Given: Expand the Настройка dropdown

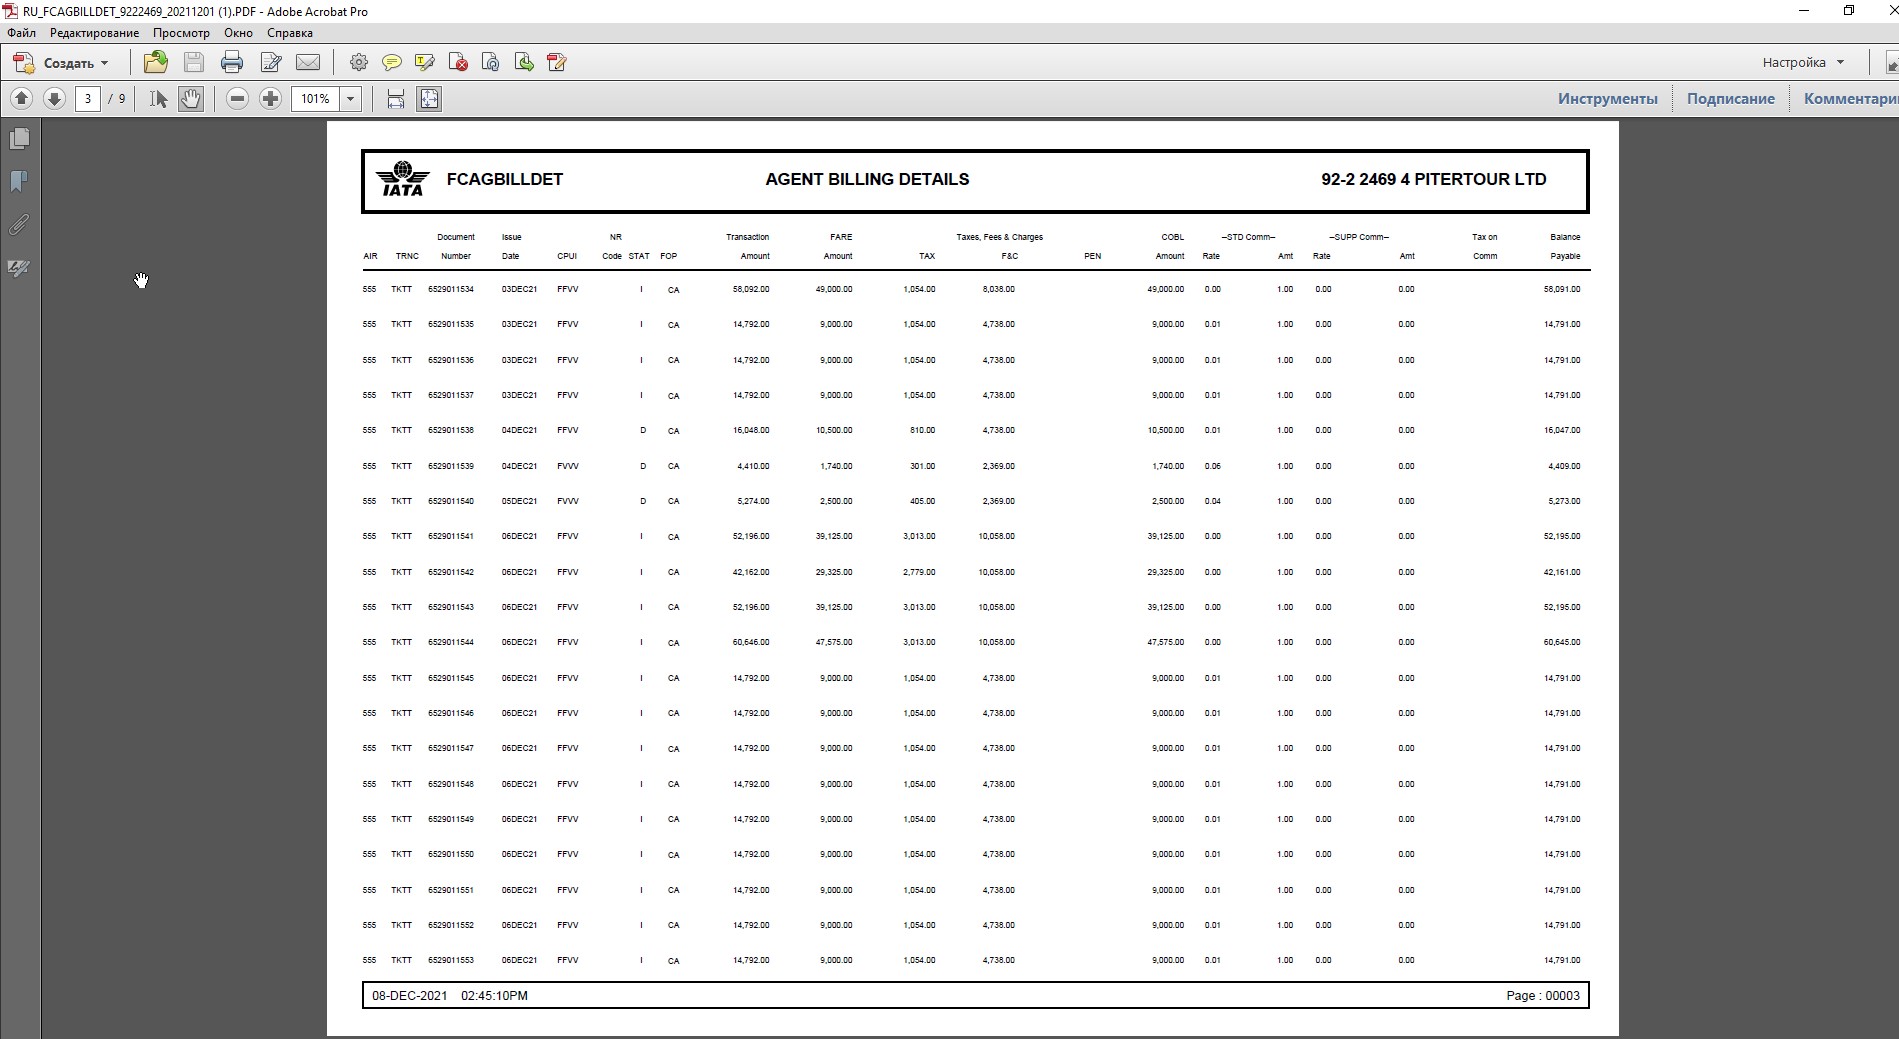Looking at the screenshot, I should coord(1803,62).
